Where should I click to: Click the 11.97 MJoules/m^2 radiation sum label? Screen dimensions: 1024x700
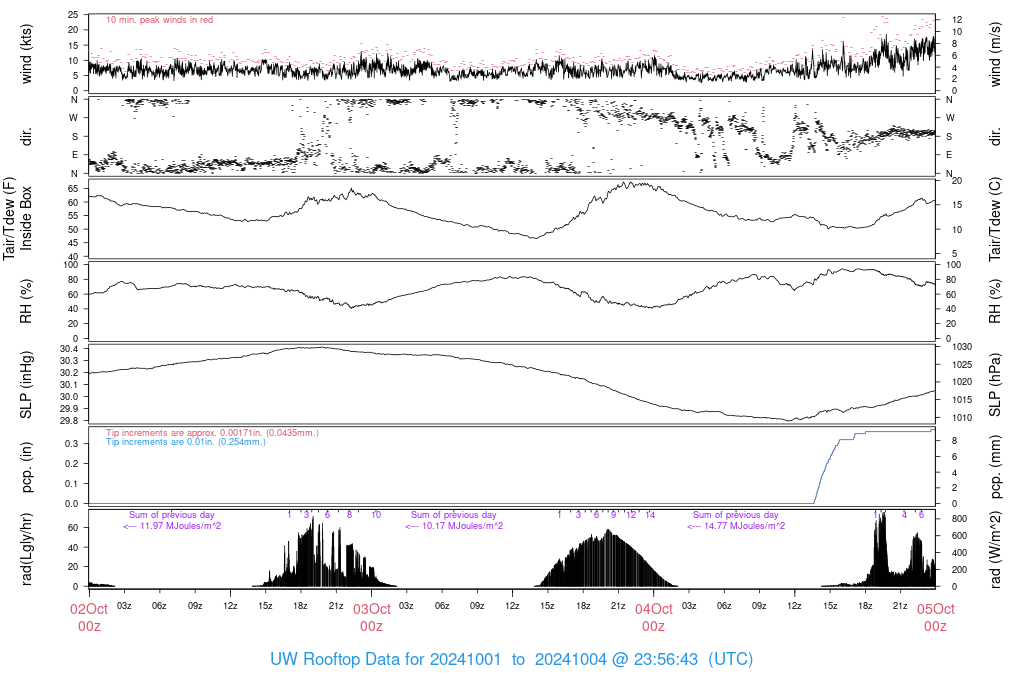coord(172,526)
